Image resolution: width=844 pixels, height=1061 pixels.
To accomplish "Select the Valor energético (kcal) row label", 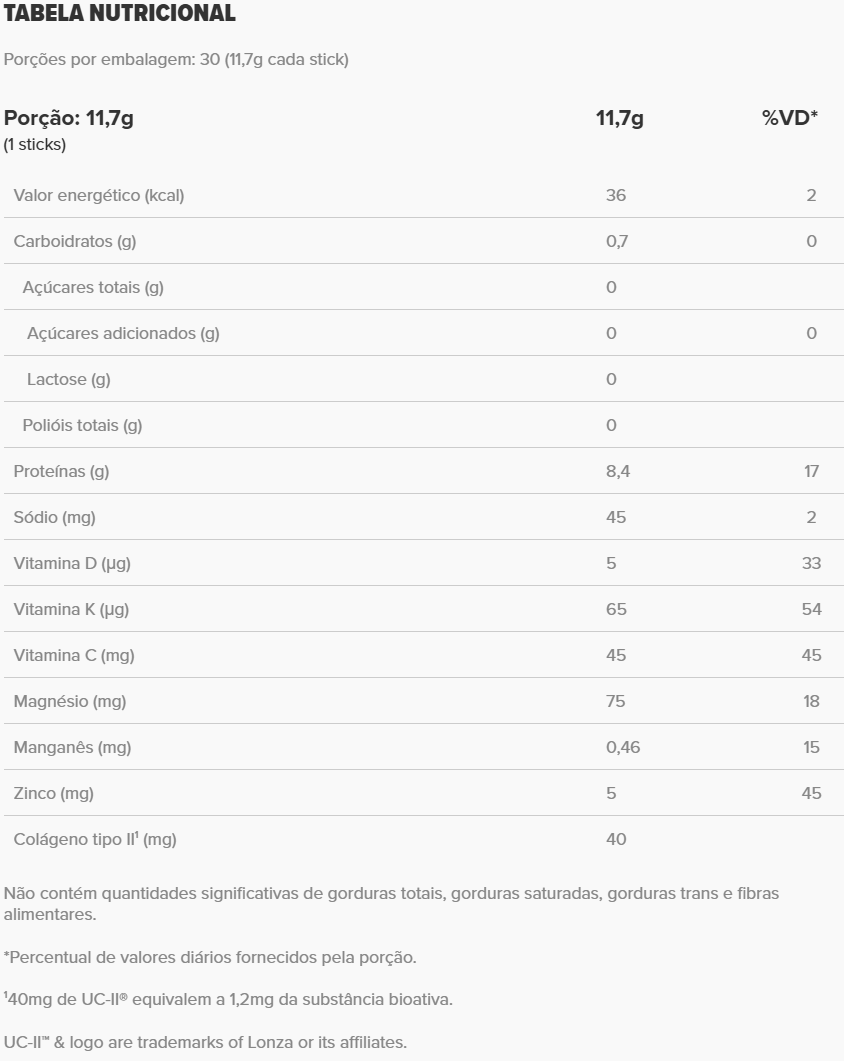I will 99,195.
